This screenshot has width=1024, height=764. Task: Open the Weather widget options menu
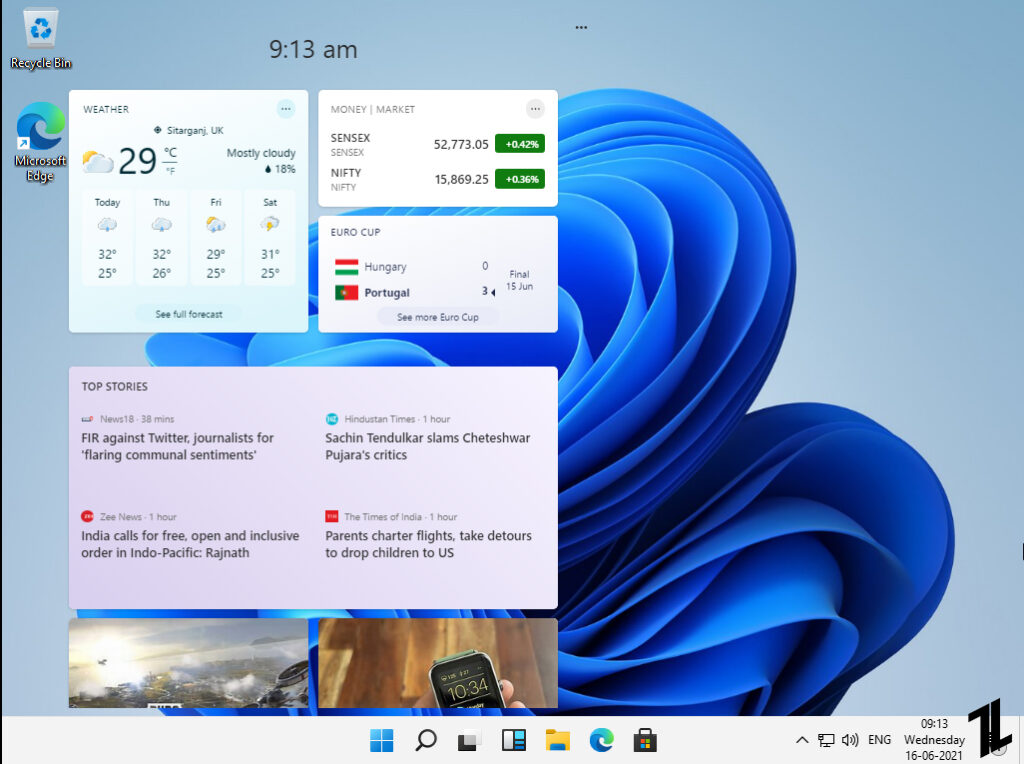pos(285,109)
